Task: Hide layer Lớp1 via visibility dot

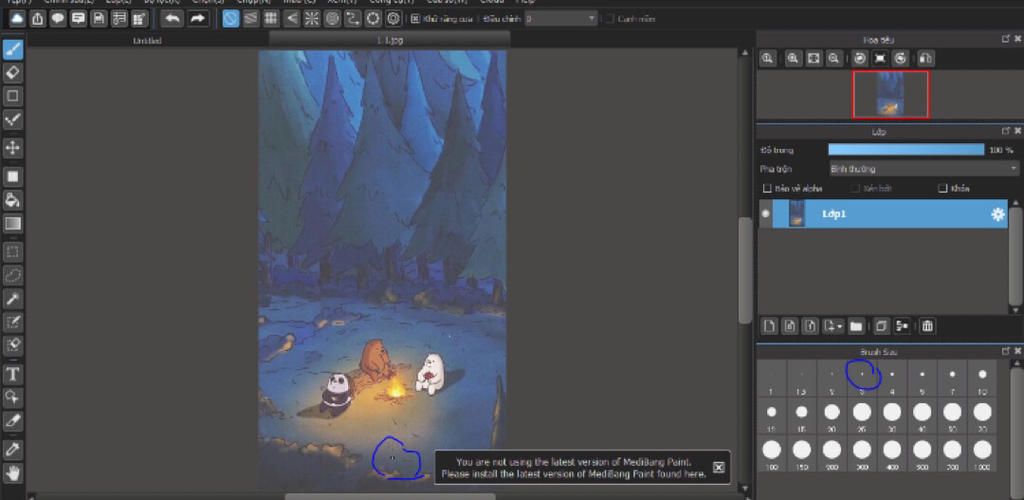Action: coord(765,214)
